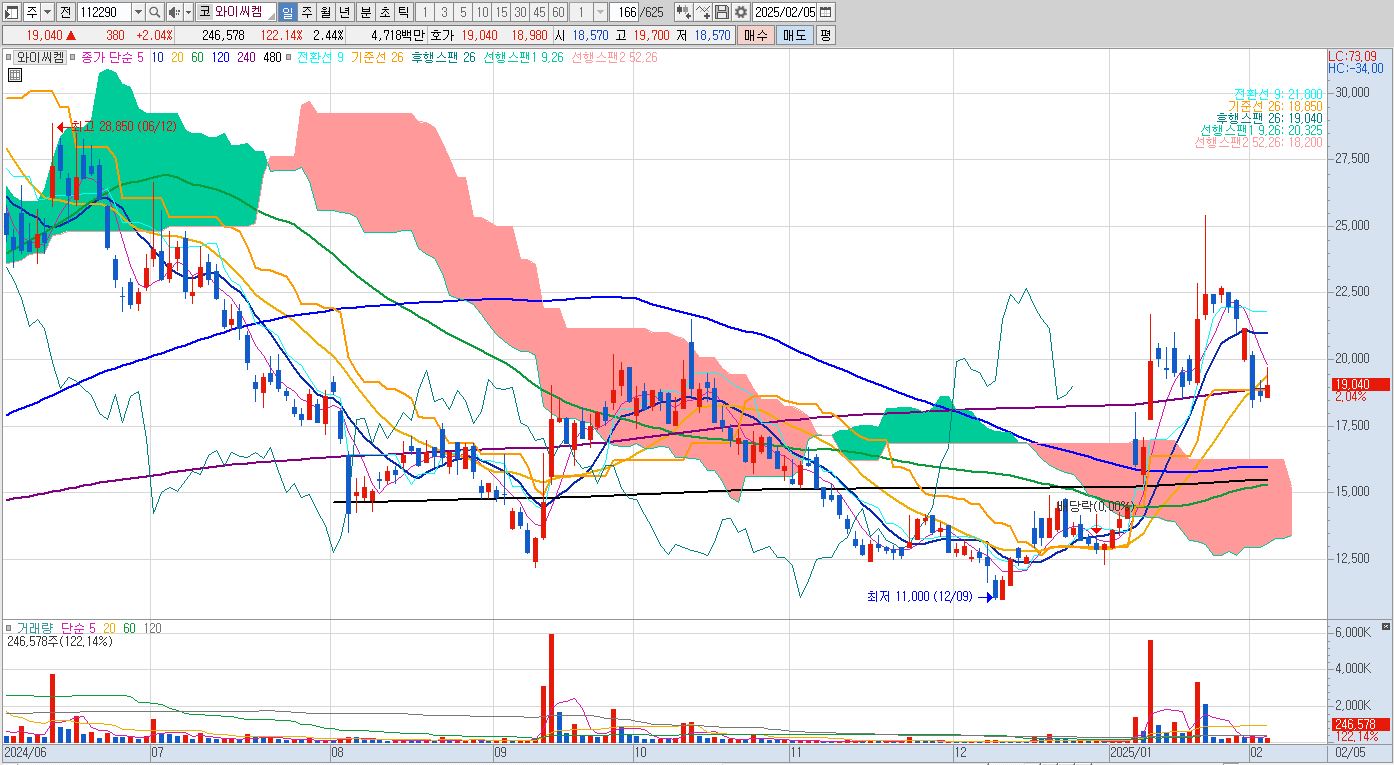Screen dimensions: 1394x765
Task: Click the red 19,040 current price tag
Action: click(x=1360, y=384)
